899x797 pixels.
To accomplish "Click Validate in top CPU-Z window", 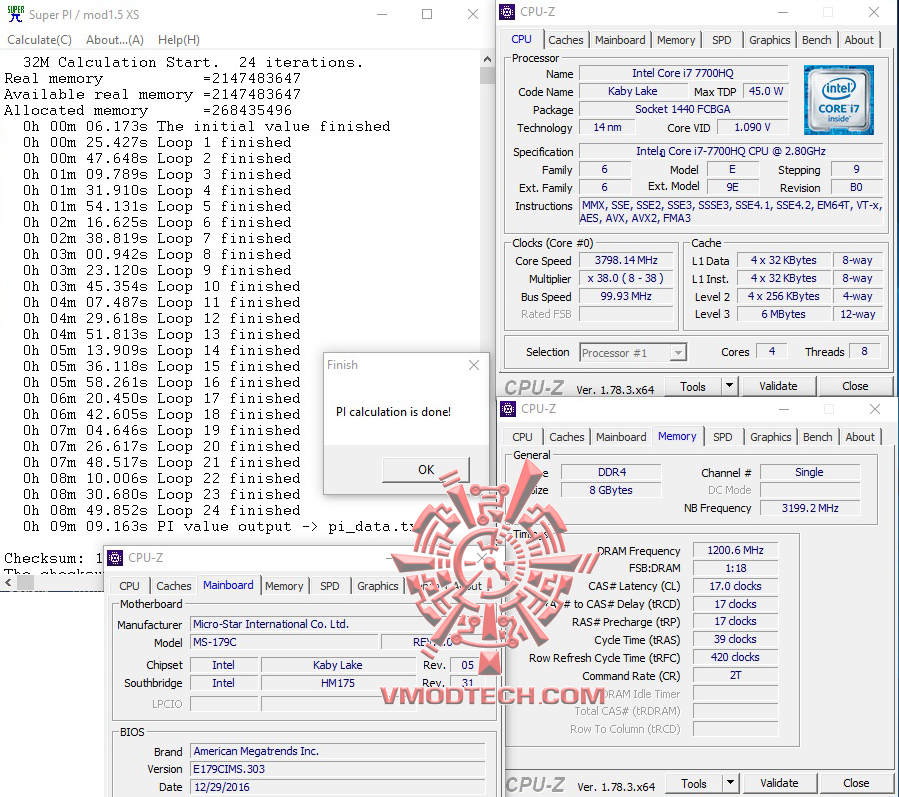I will click(x=778, y=386).
